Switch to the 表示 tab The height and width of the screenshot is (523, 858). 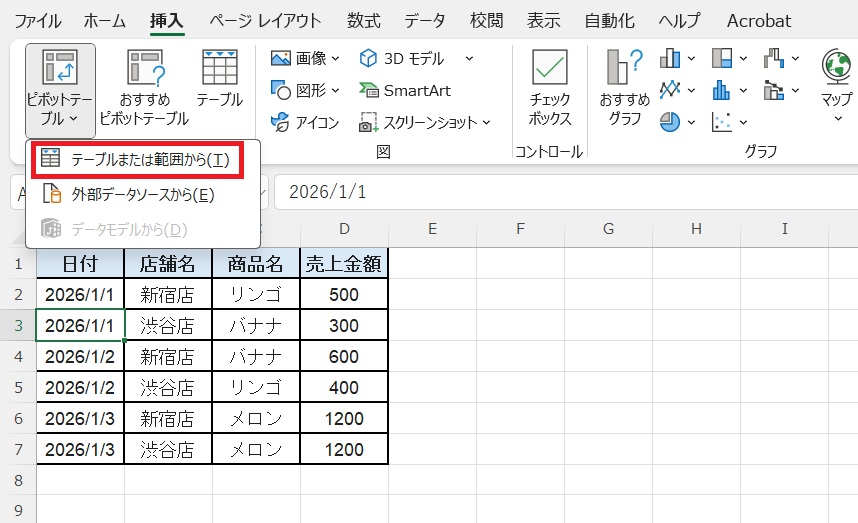543,21
